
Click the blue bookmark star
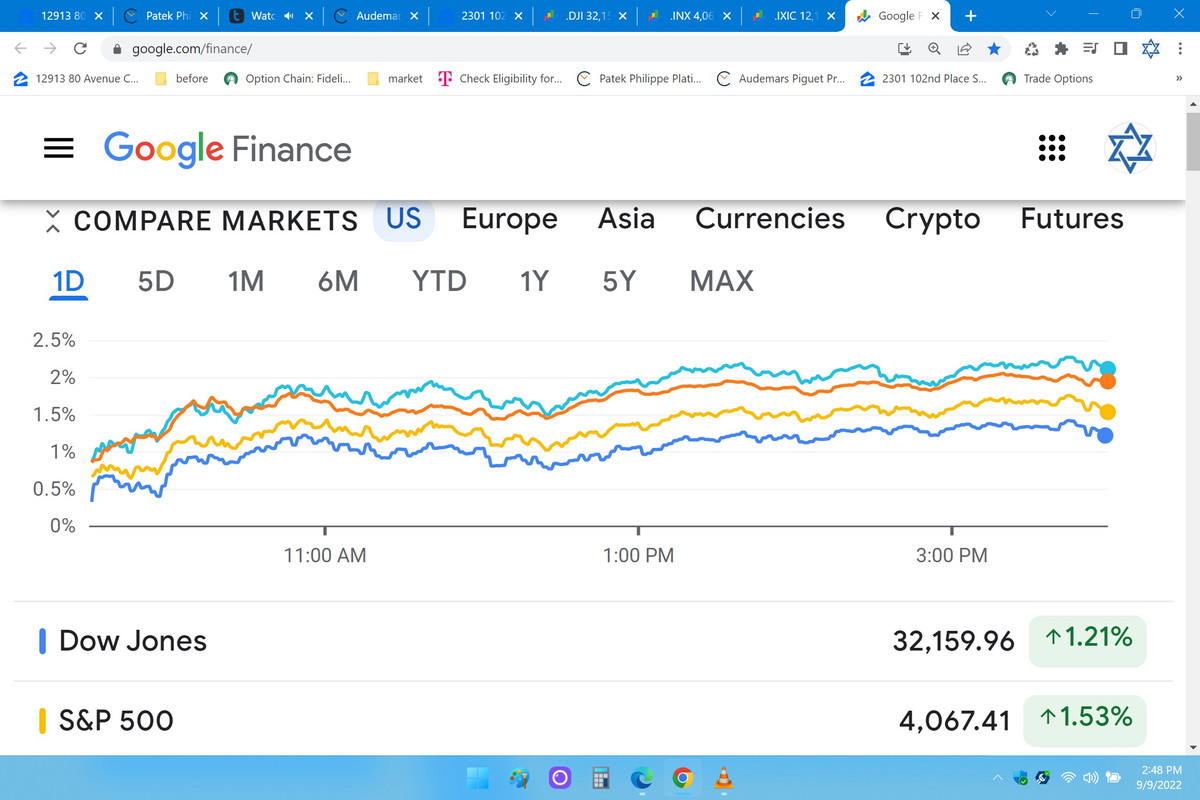pos(993,48)
